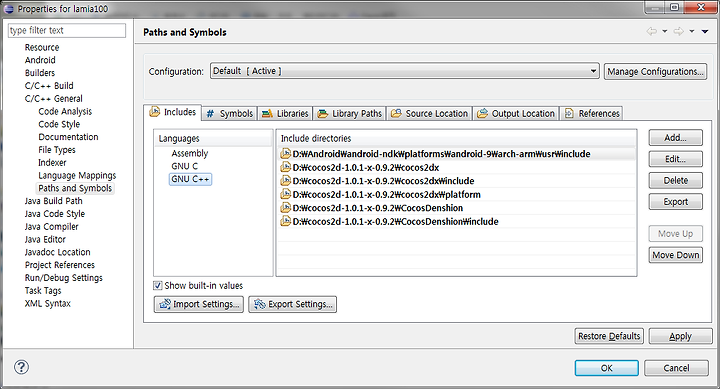
Task: Open the forward history dropdown arrow
Action: [692, 31]
